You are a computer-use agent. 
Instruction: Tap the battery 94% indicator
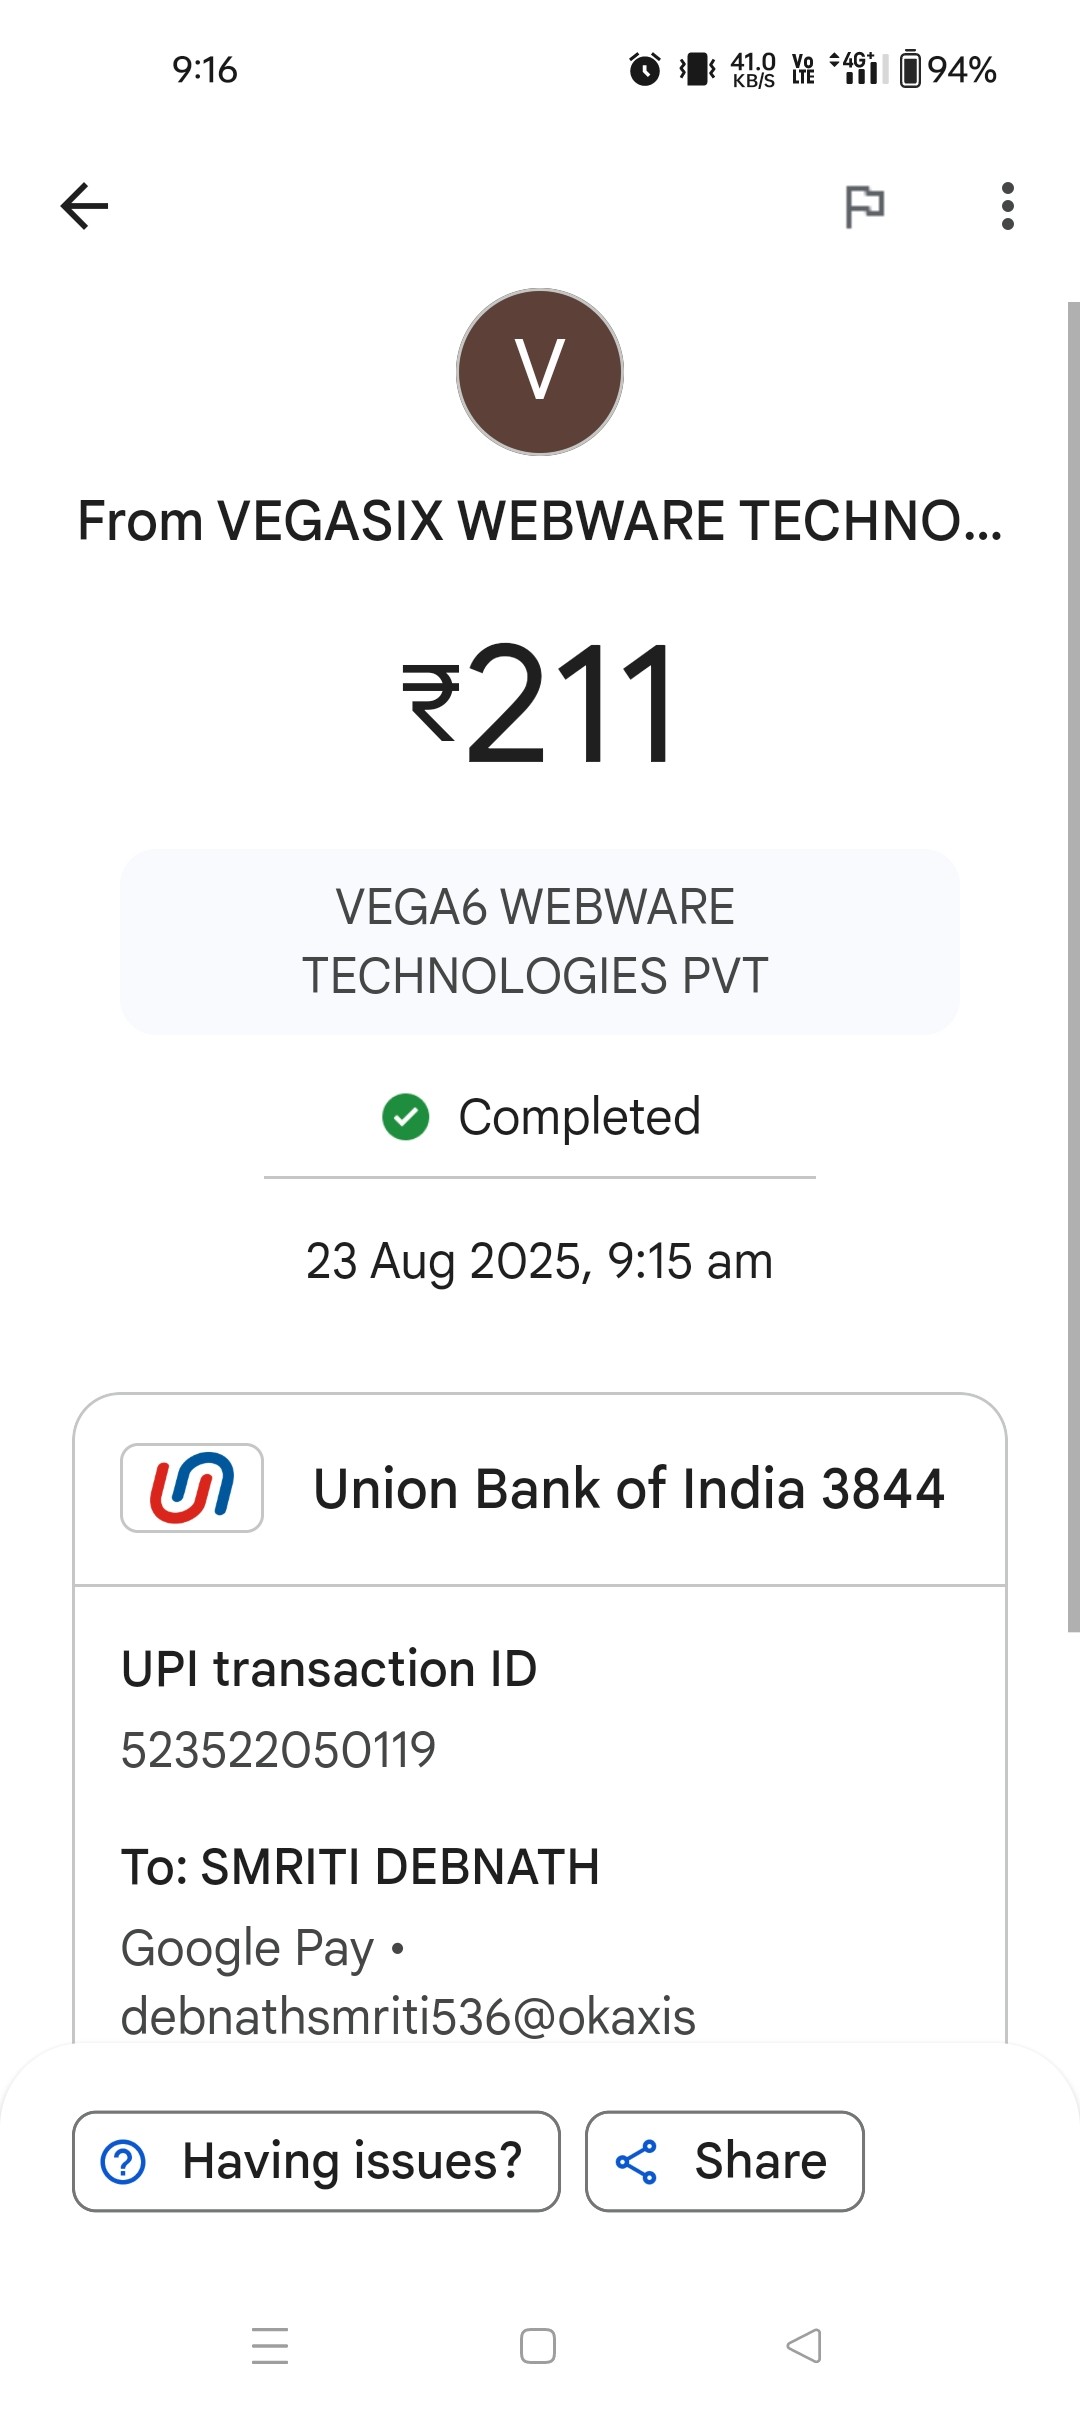[948, 69]
